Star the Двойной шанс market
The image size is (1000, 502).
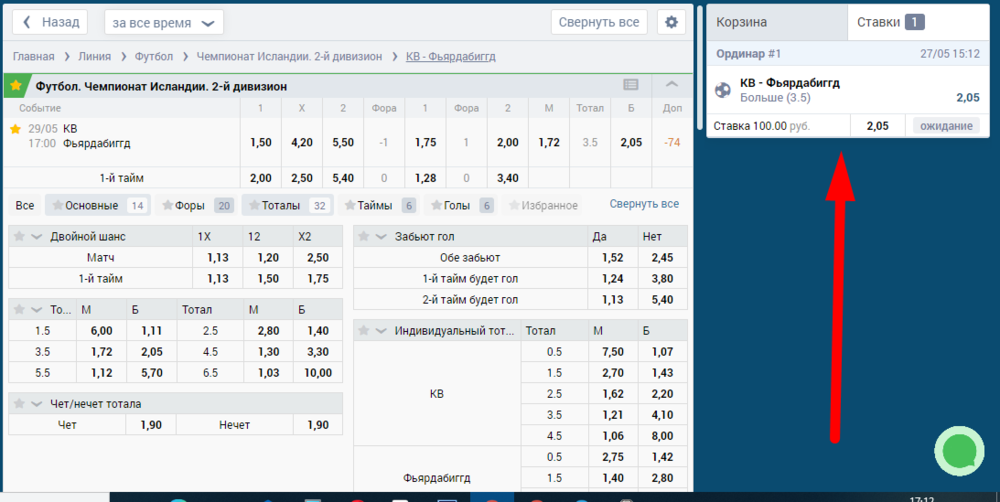18,236
